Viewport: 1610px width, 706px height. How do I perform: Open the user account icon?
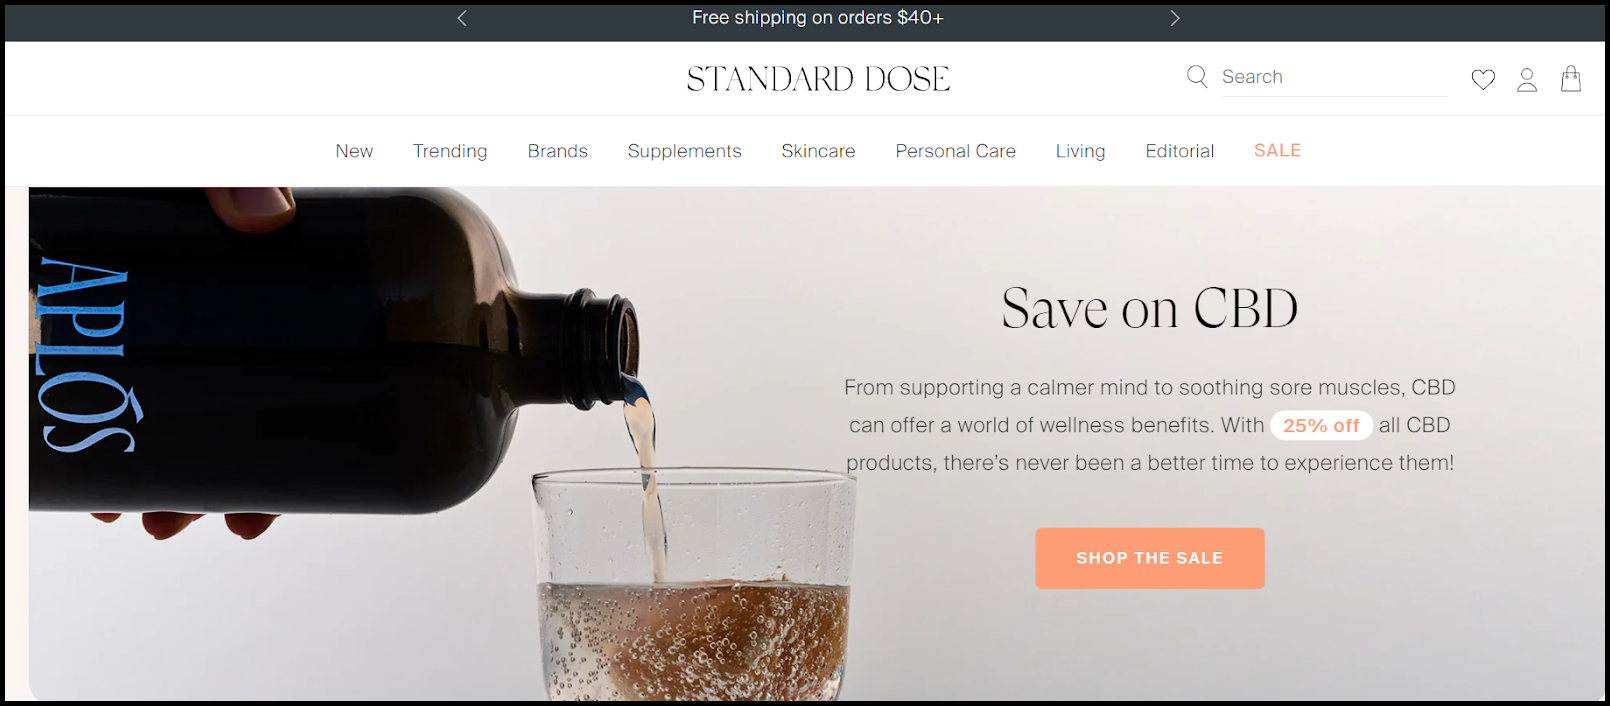(x=1527, y=79)
